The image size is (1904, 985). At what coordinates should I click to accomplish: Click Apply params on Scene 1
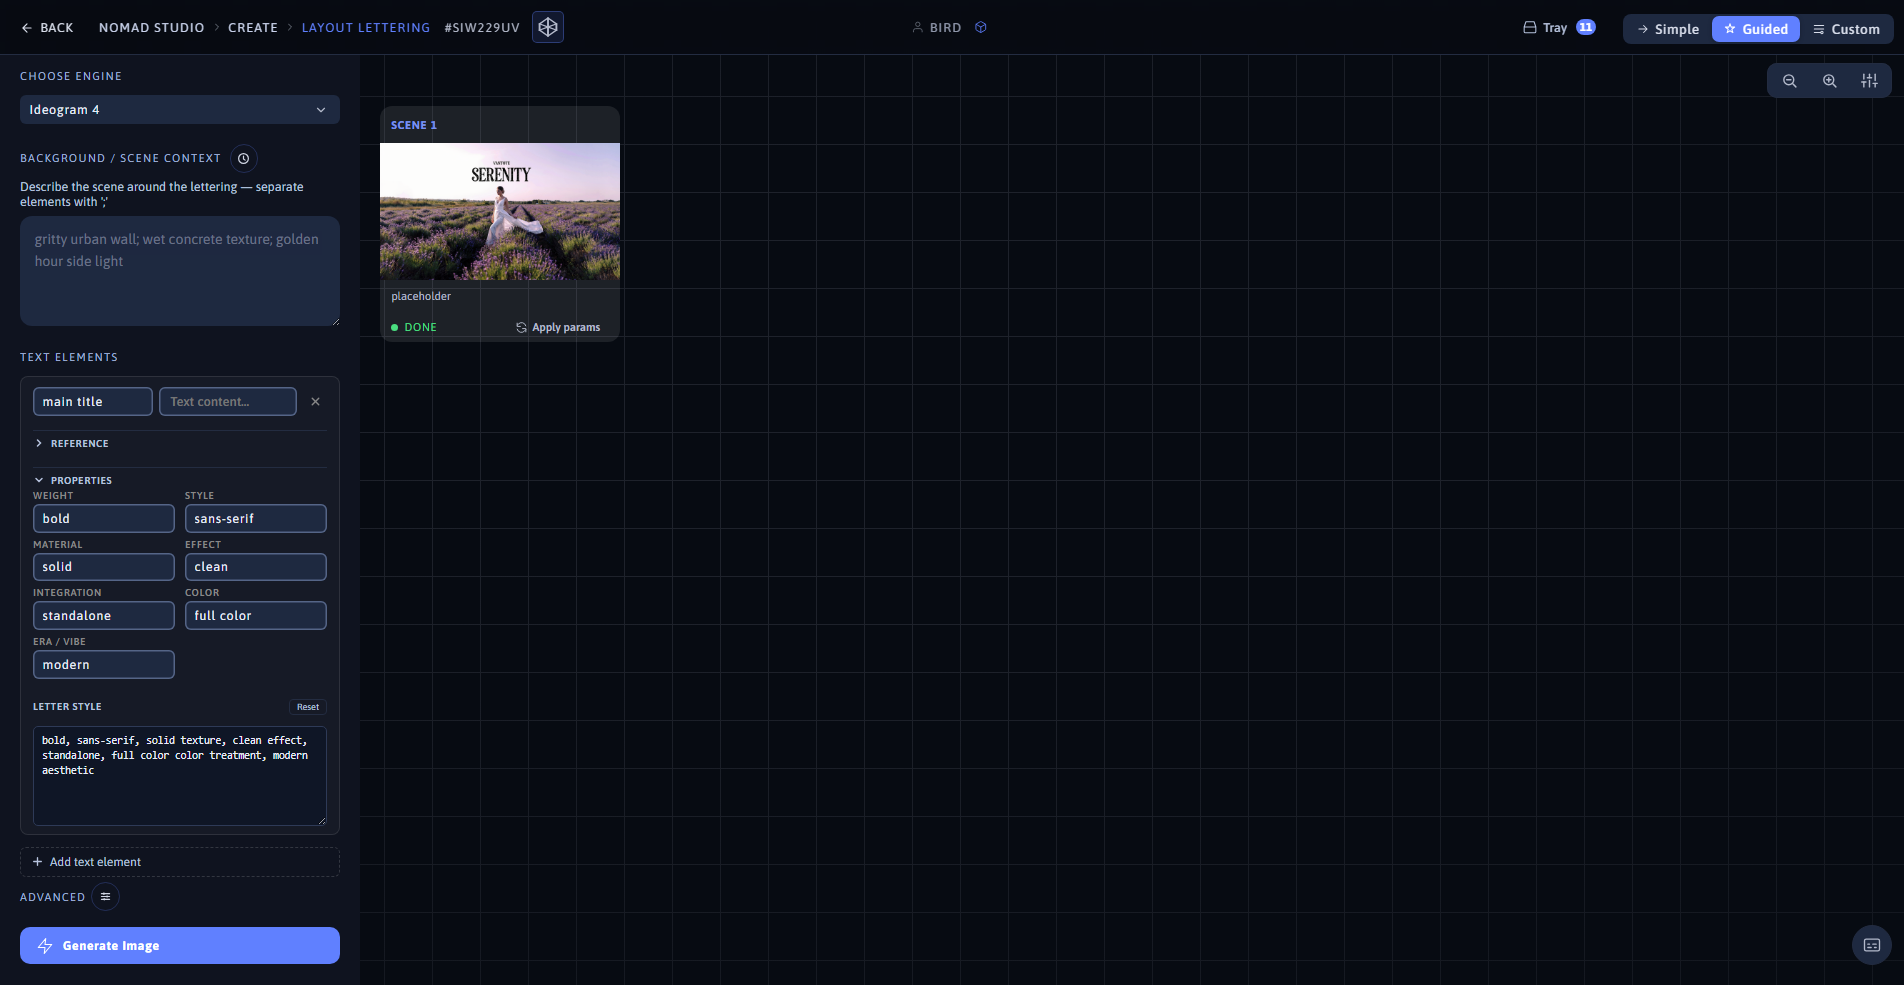558,328
